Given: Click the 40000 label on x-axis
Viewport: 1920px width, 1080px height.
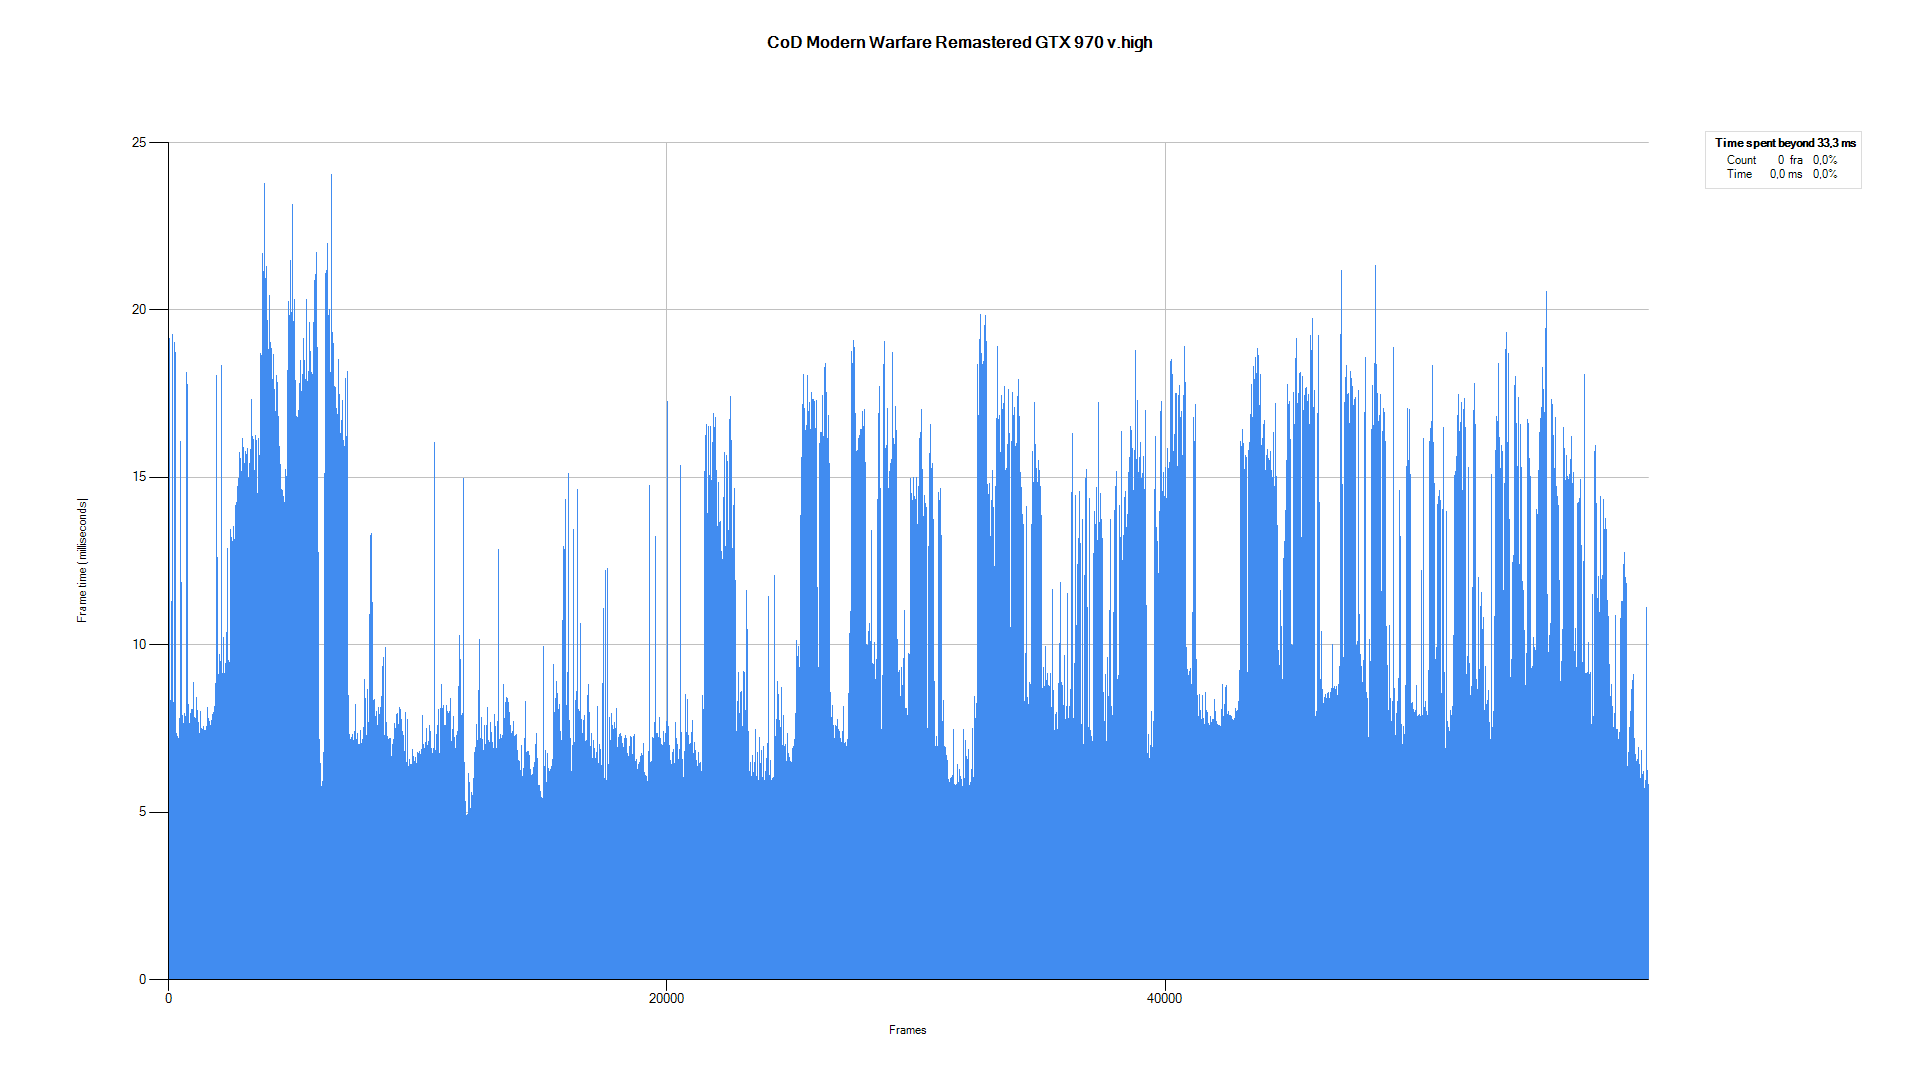Looking at the screenshot, I should 1164,998.
